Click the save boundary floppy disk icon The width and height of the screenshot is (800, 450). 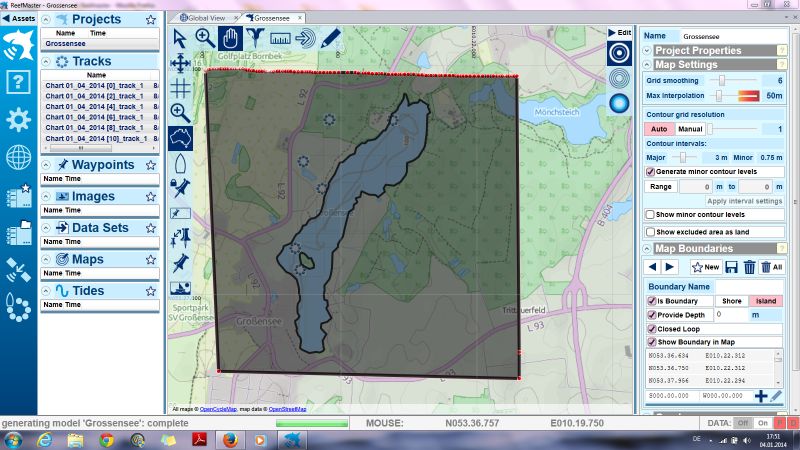(x=732, y=267)
